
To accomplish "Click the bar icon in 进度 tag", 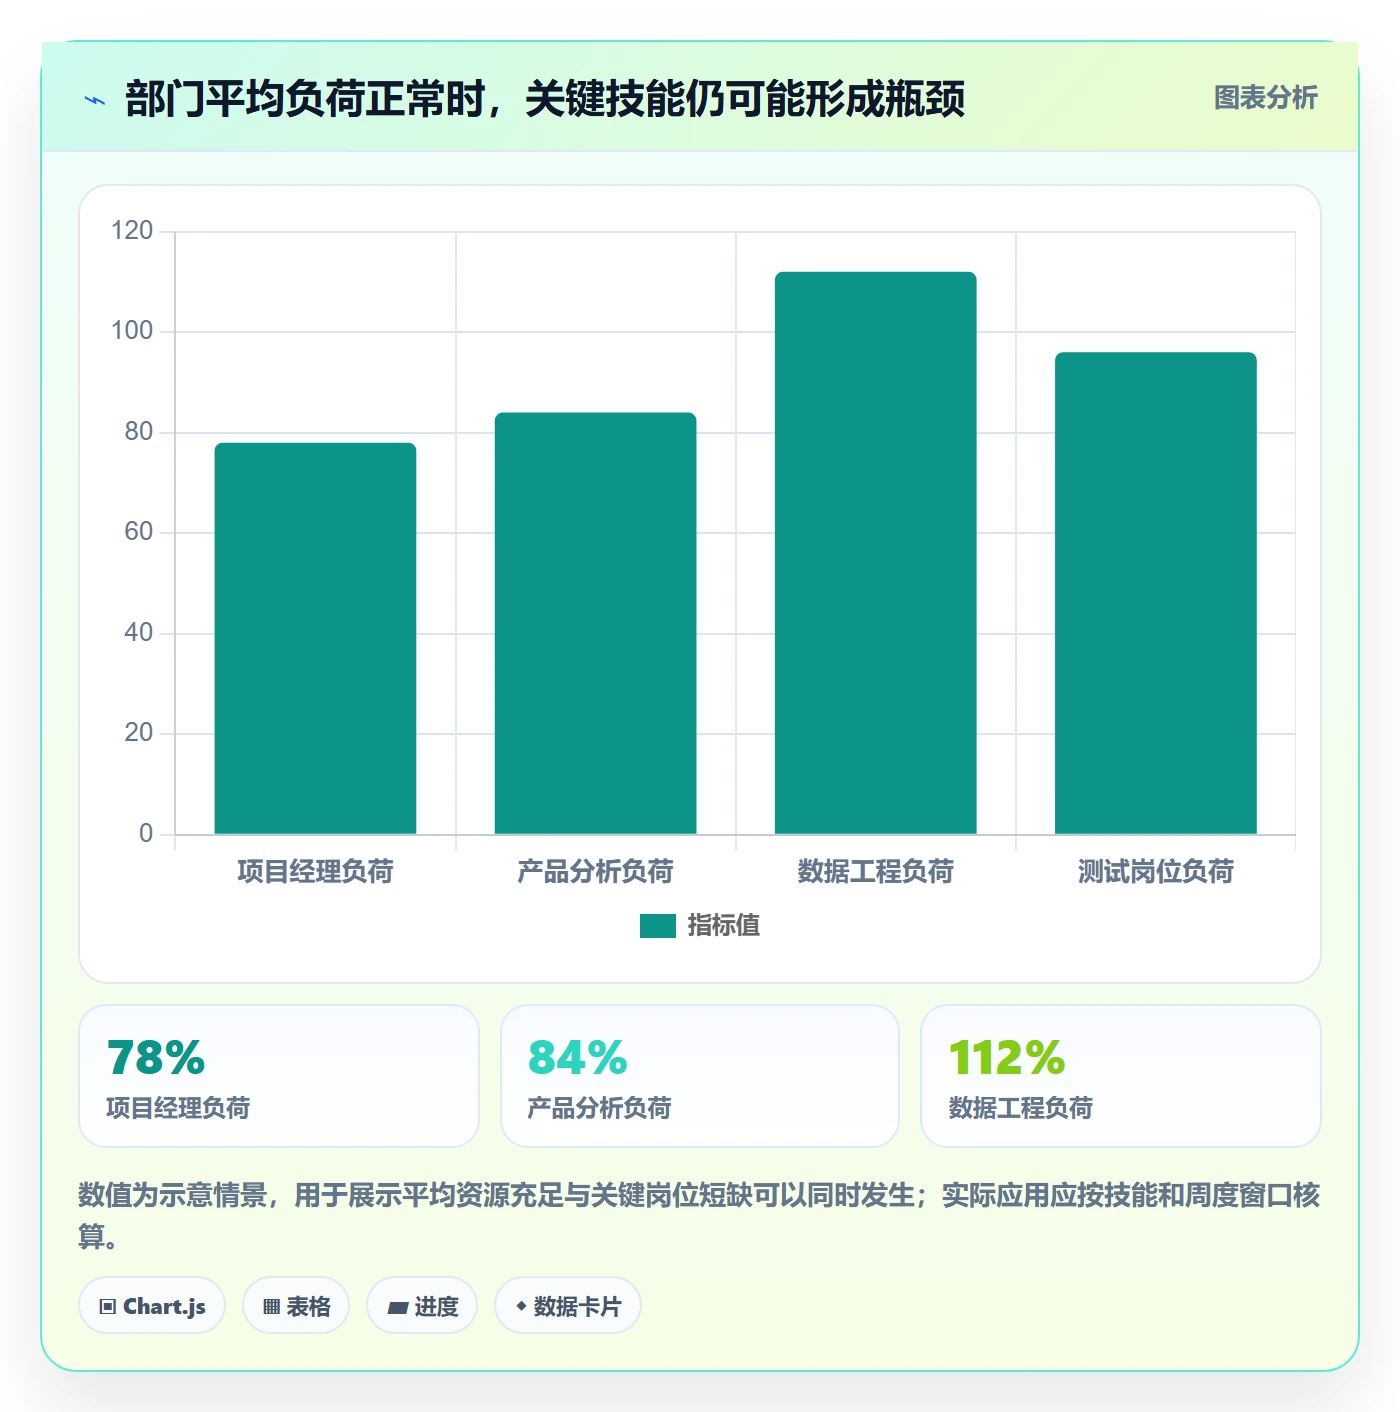I will pyautogui.click(x=397, y=1307).
